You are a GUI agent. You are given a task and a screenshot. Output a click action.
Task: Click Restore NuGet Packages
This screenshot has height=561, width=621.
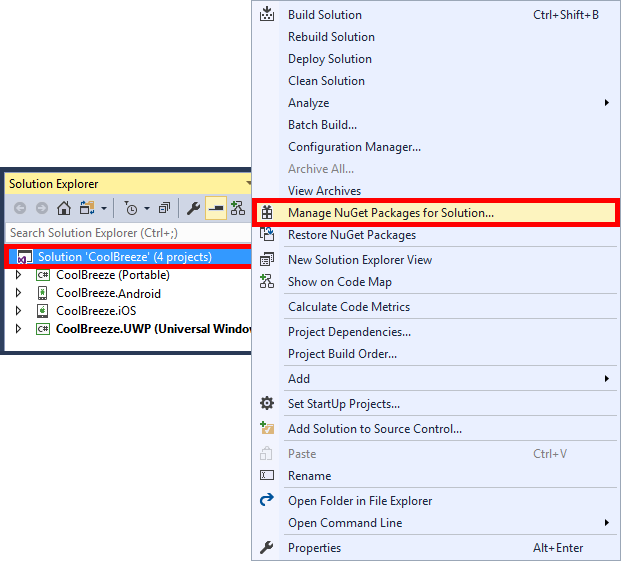351,235
